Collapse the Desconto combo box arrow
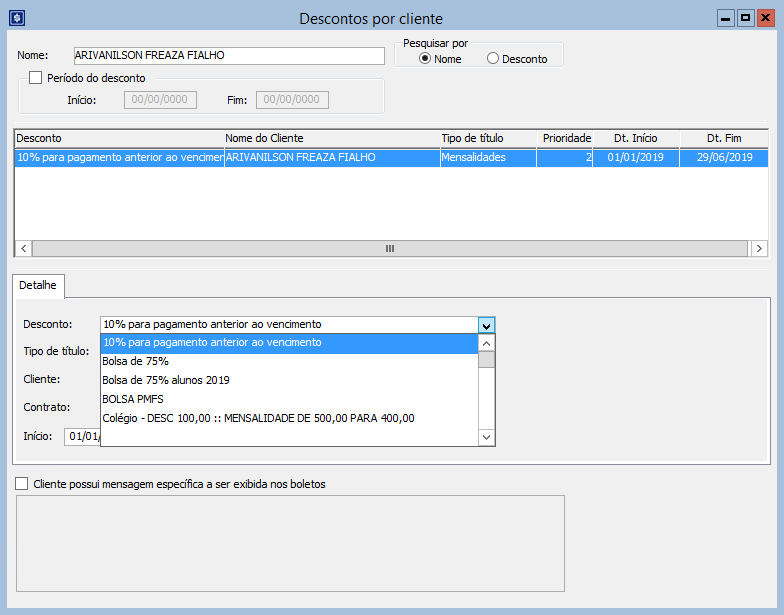The width and height of the screenshot is (784, 615). point(486,325)
